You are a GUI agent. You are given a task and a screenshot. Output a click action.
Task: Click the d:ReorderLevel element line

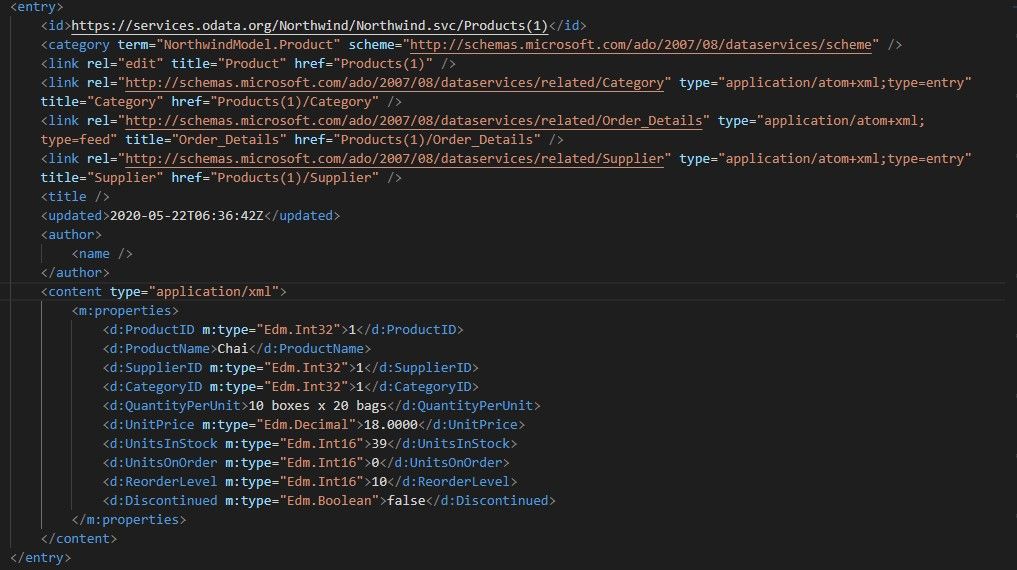tap(309, 482)
